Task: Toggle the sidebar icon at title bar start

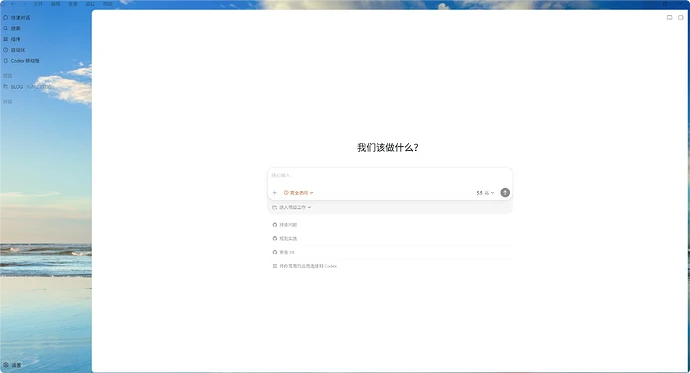Action: (x=3, y=4)
